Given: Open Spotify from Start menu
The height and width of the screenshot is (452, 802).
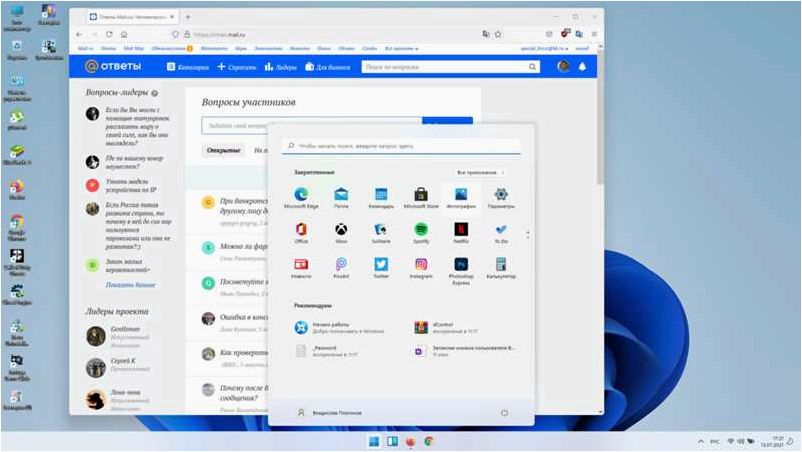Looking at the screenshot, I should tap(421, 233).
